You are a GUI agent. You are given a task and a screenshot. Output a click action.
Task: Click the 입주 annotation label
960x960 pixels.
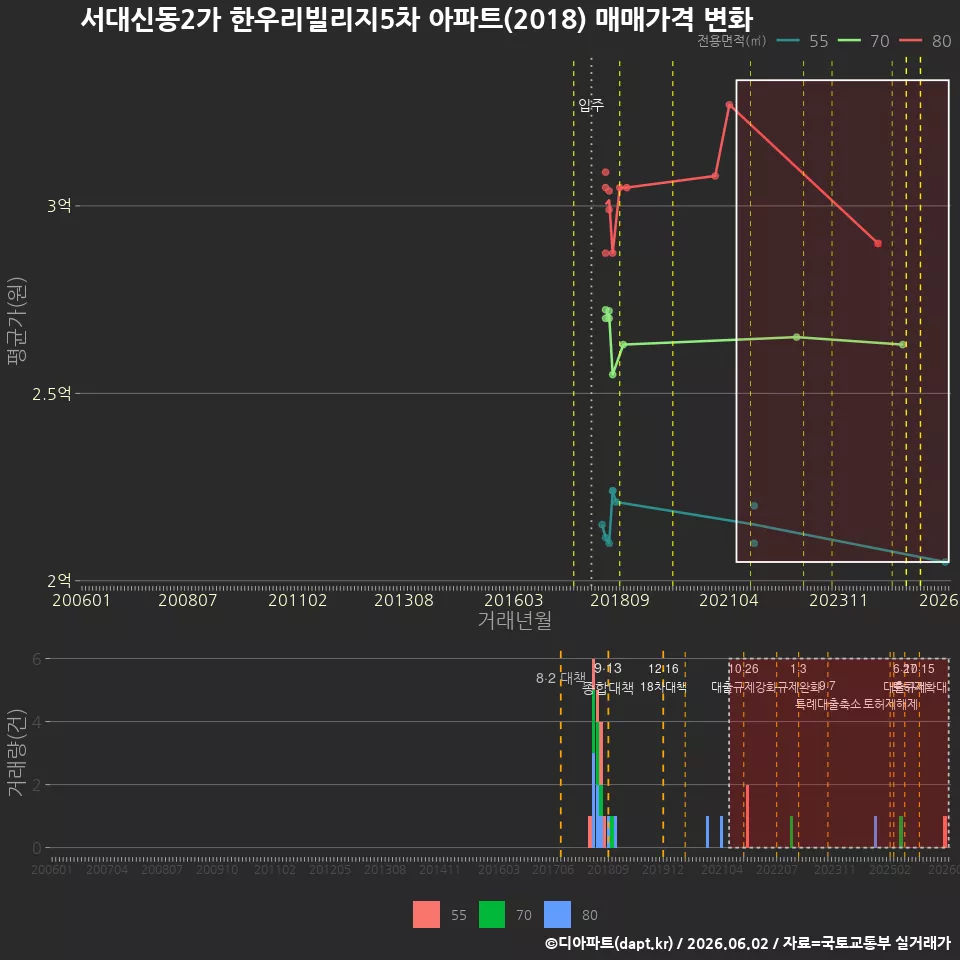coord(591,105)
